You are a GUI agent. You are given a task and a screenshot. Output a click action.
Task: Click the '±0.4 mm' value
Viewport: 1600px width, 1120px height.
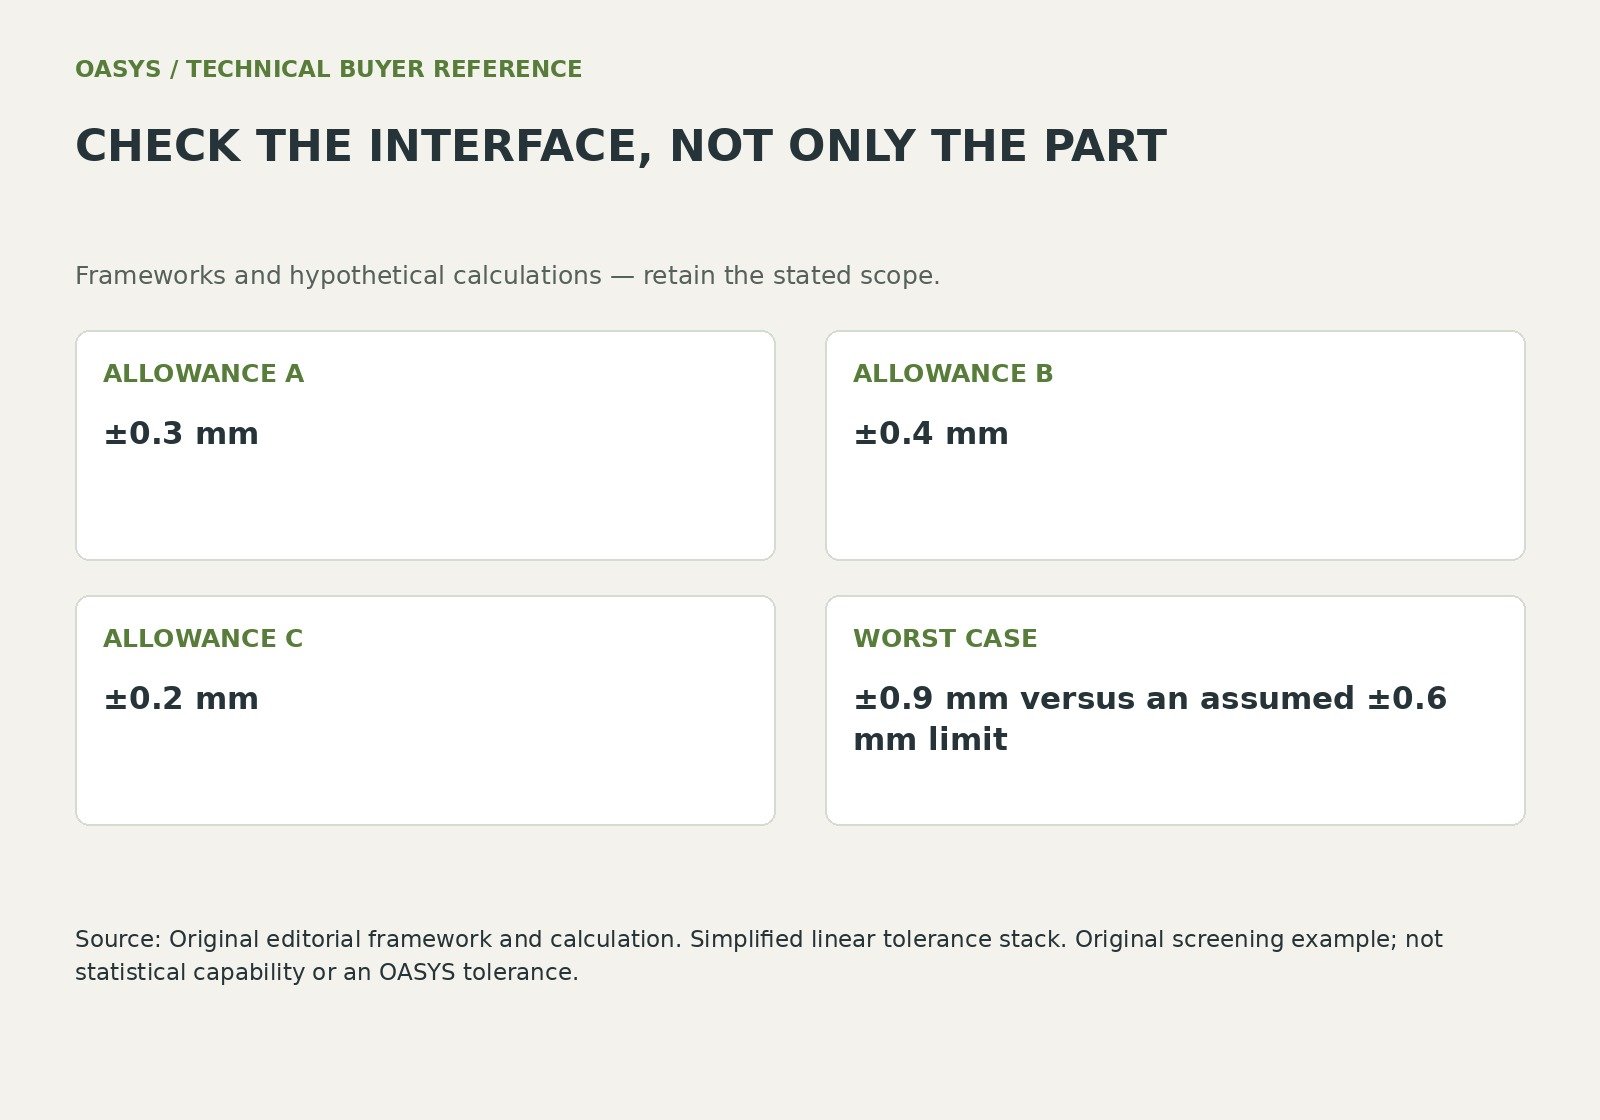tap(931, 433)
